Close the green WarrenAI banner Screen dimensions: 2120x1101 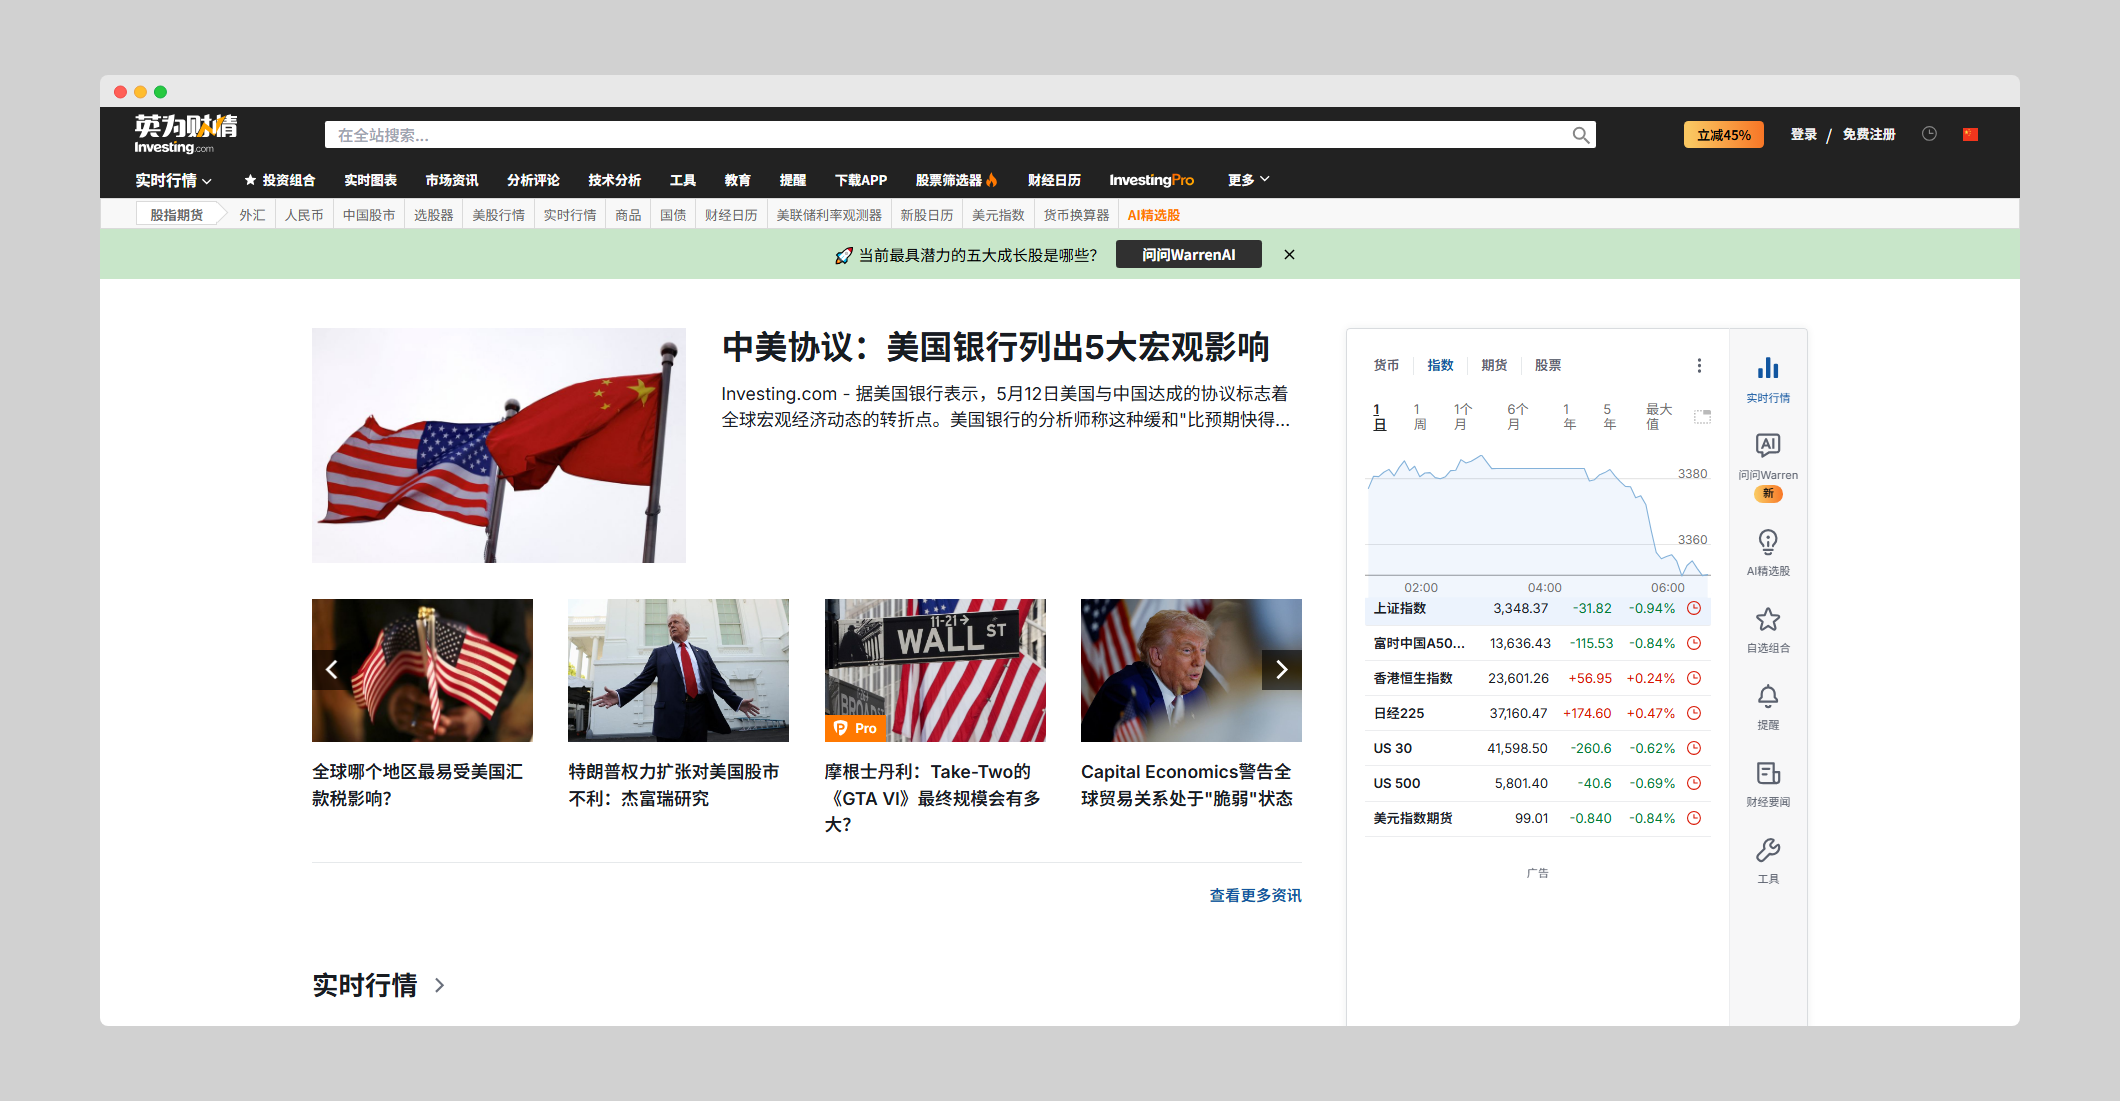point(1289,255)
